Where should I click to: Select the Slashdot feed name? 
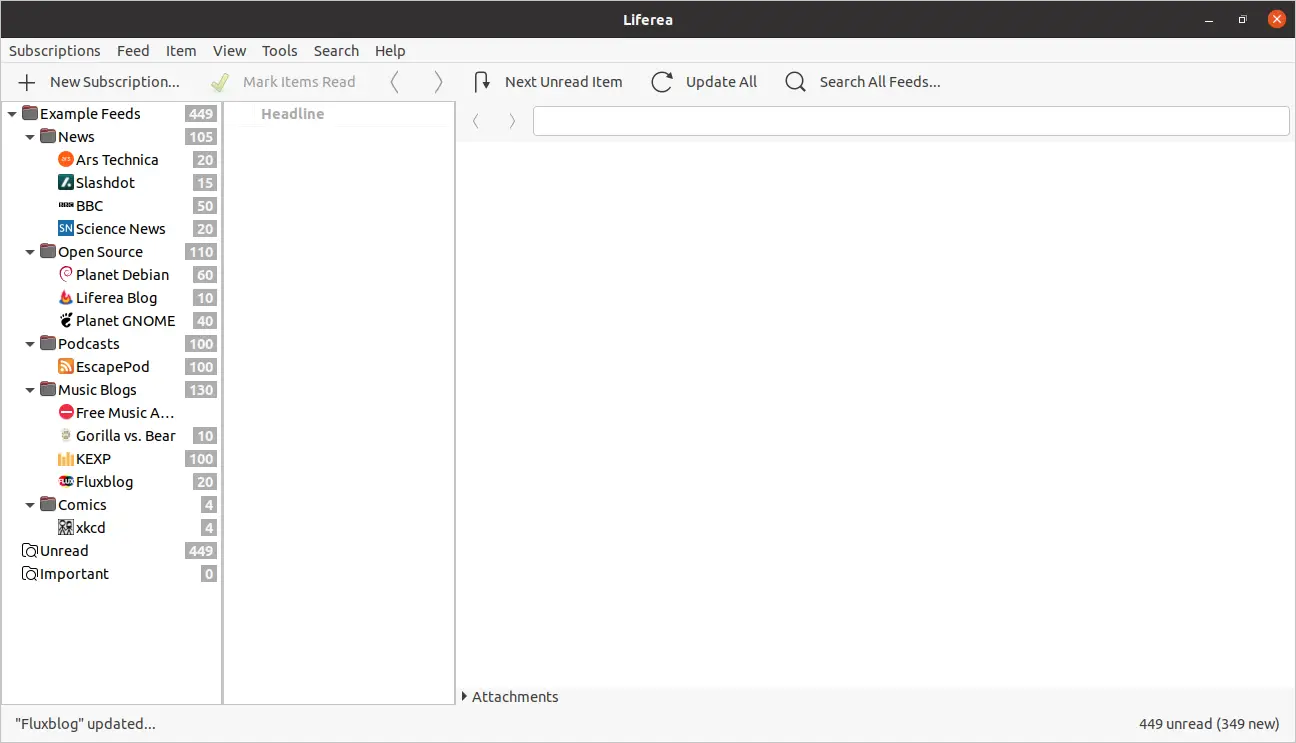105,183
